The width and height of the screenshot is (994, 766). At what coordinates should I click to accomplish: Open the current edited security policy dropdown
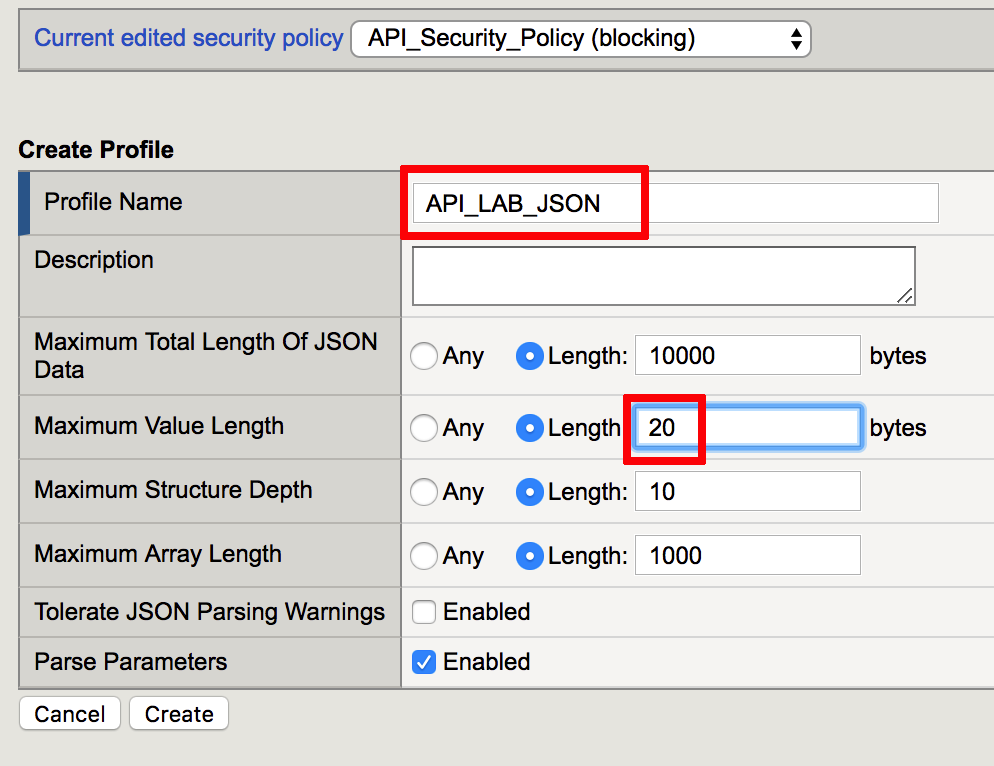(x=581, y=39)
